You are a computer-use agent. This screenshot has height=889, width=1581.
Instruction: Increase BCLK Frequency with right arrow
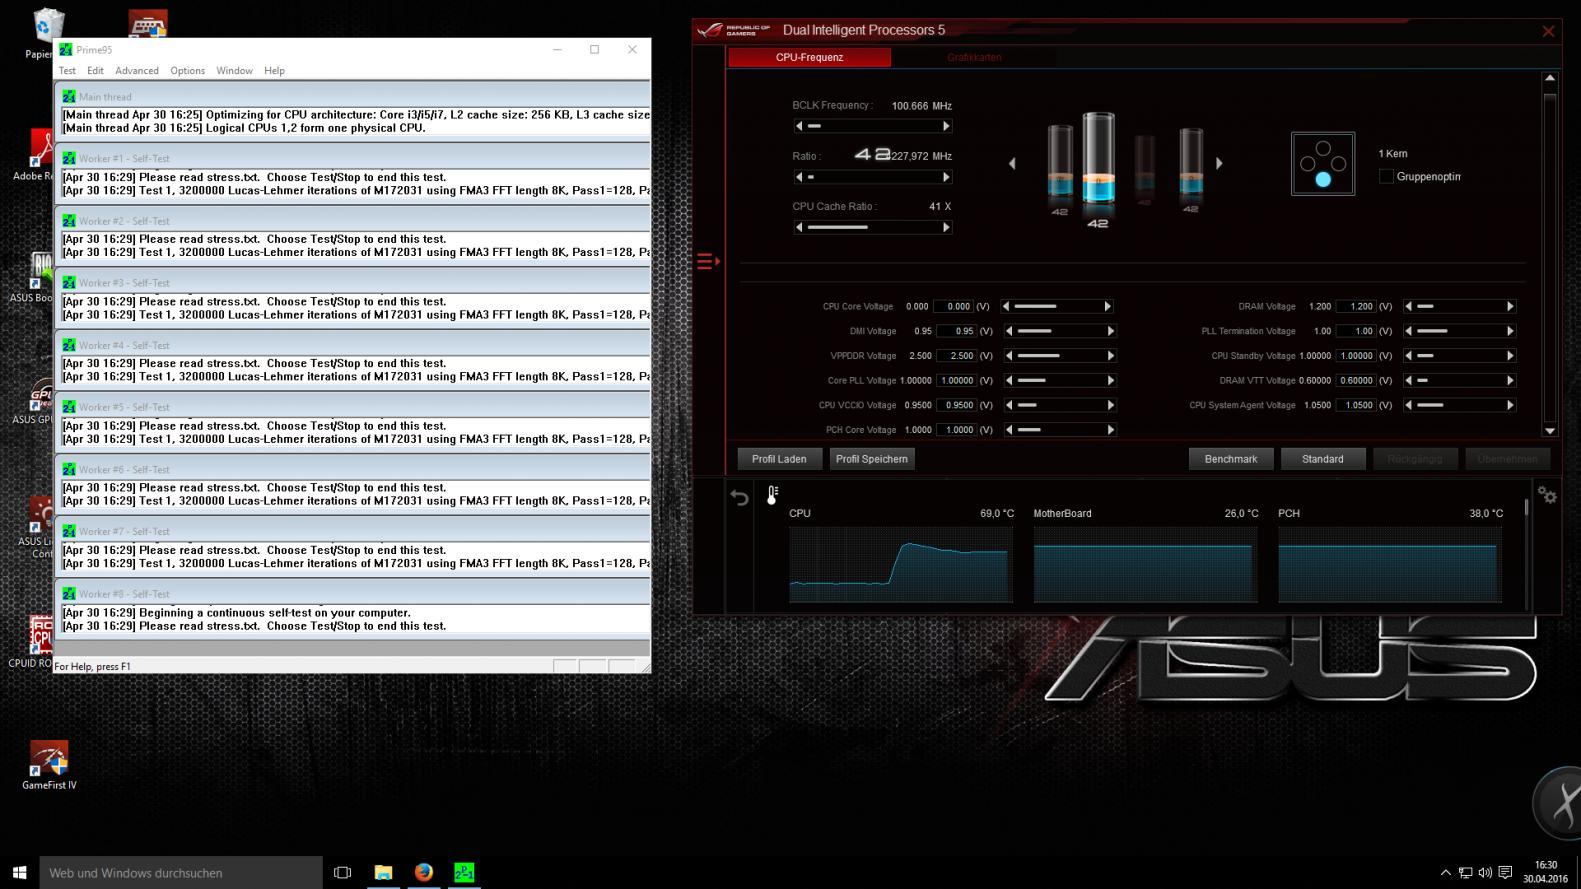pos(946,126)
